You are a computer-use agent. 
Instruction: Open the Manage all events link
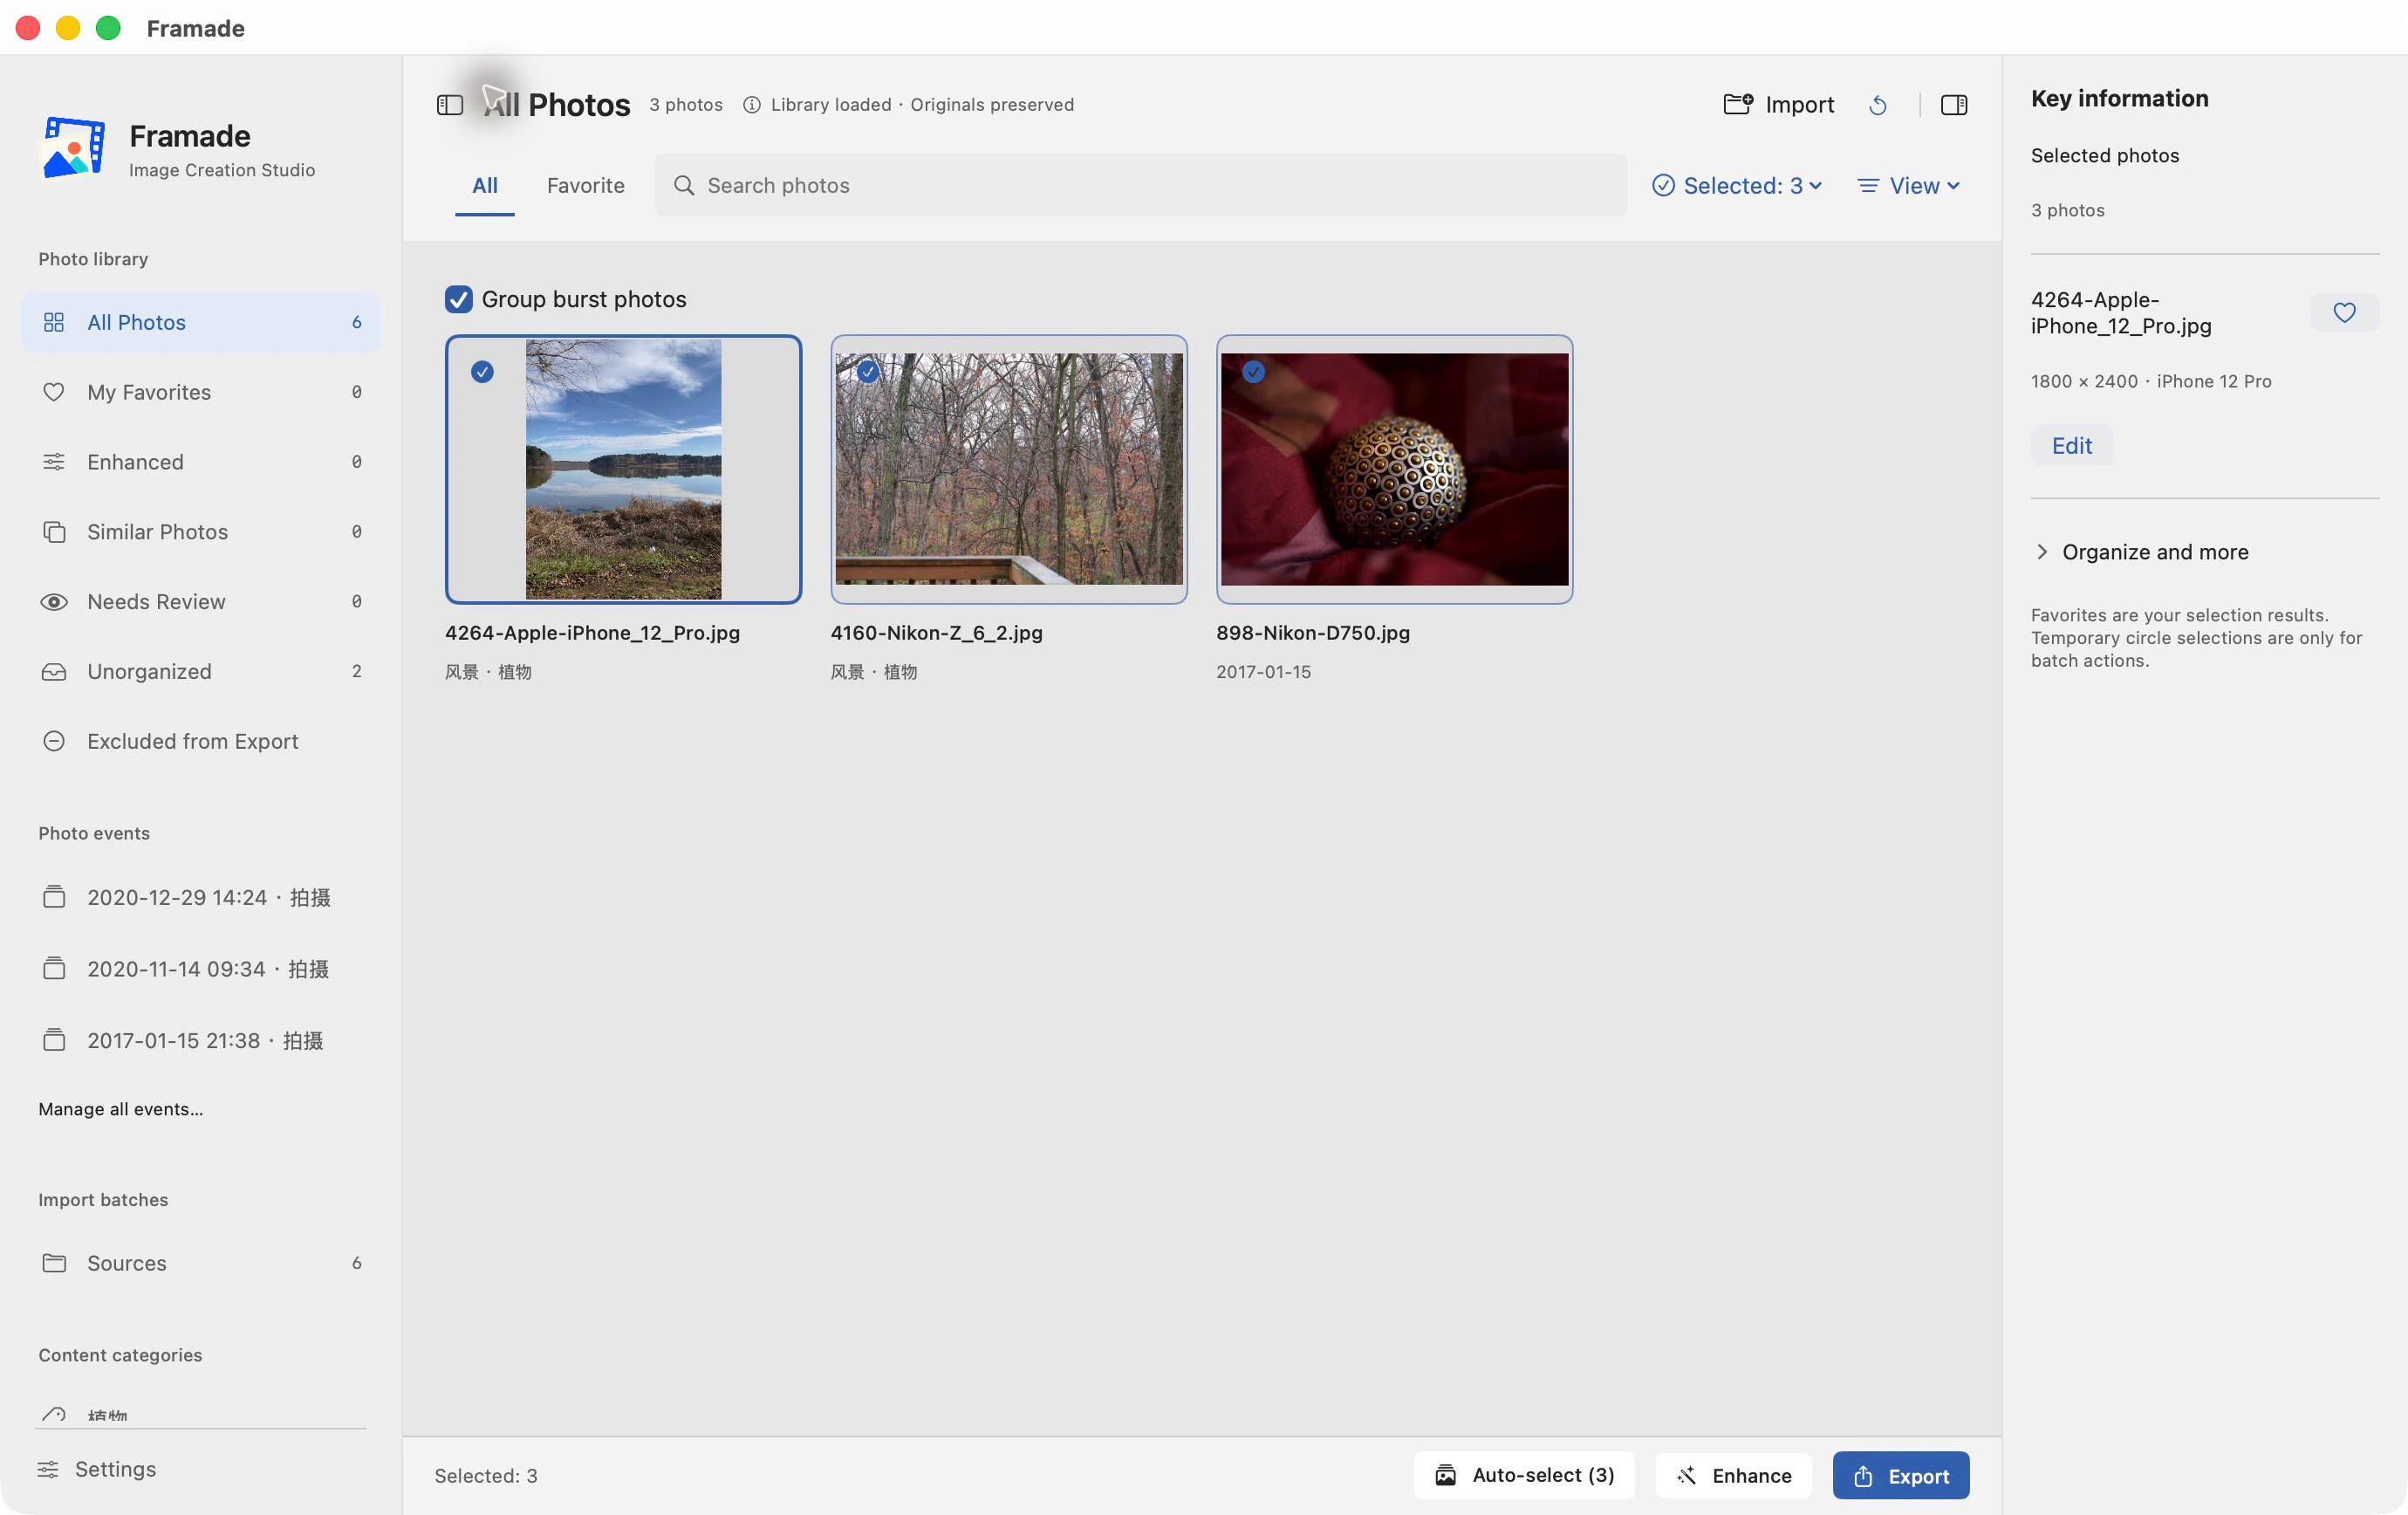pyautogui.click(x=121, y=1109)
